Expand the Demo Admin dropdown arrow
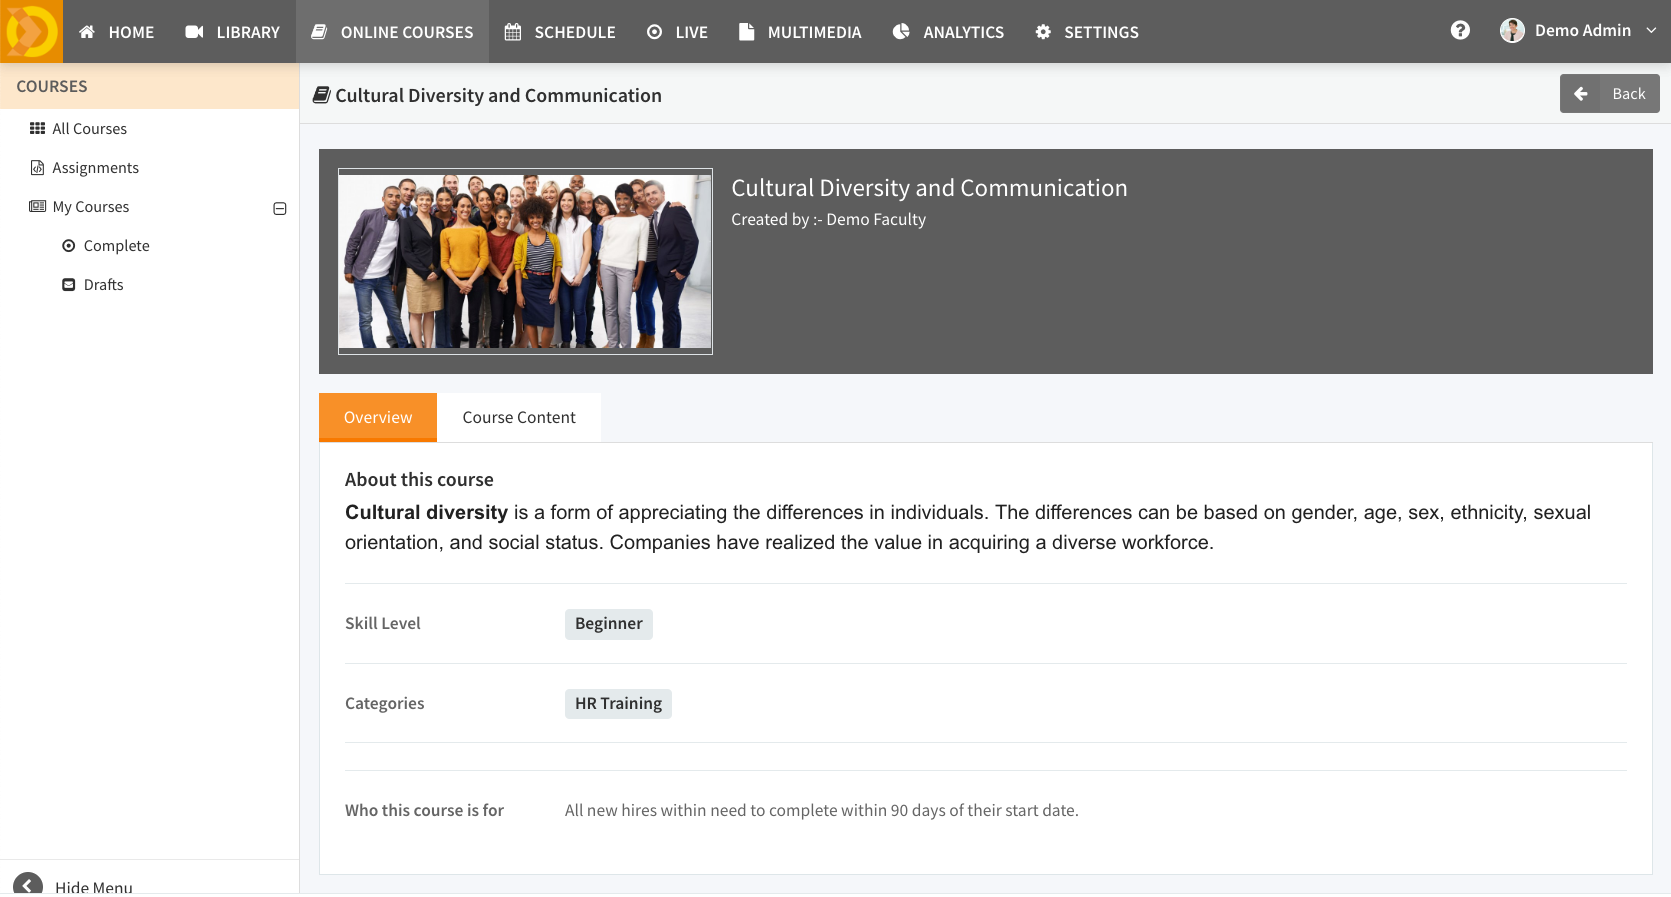Image resolution: width=1671 pixels, height=897 pixels. pyautogui.click(x=1651, y=31)
